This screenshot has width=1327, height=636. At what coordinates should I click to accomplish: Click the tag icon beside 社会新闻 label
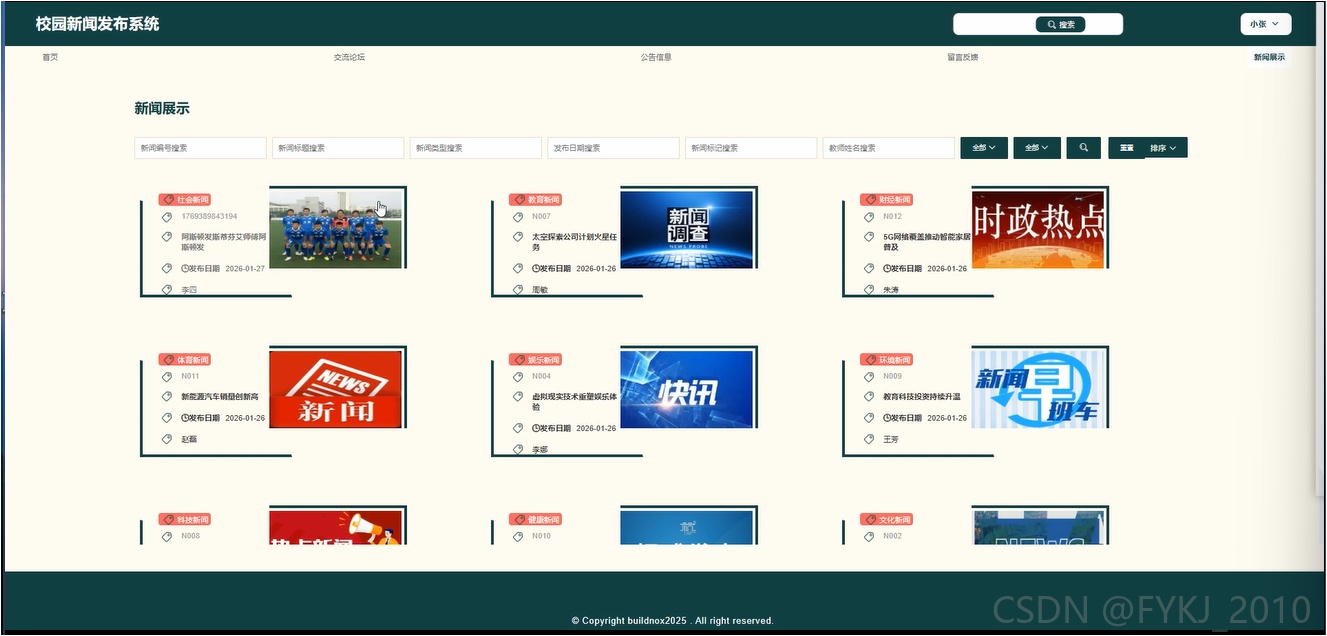(167, 200)
